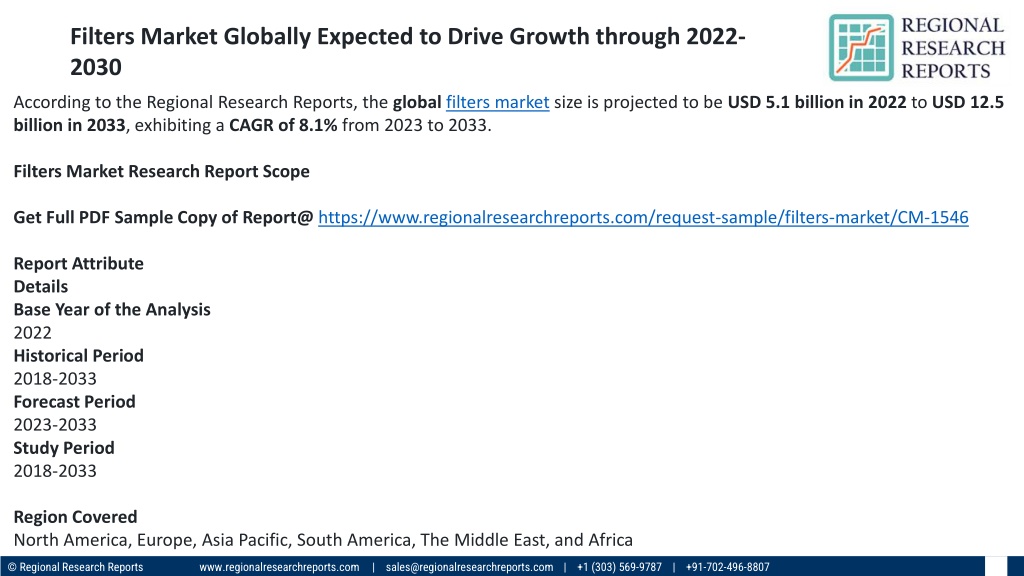
Task: Click footer email sales@regionalresearchreports.com
Action: (x=470, y=568)
